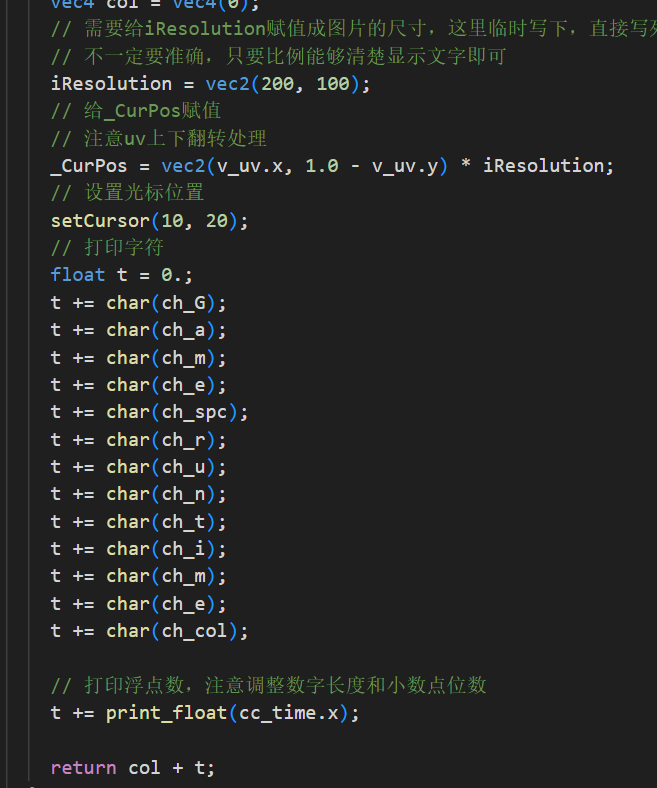Image resolution: width=657 pixels, height=788 pixels.
Task: Click the float keyword declaring t
Action: [78, 275]
